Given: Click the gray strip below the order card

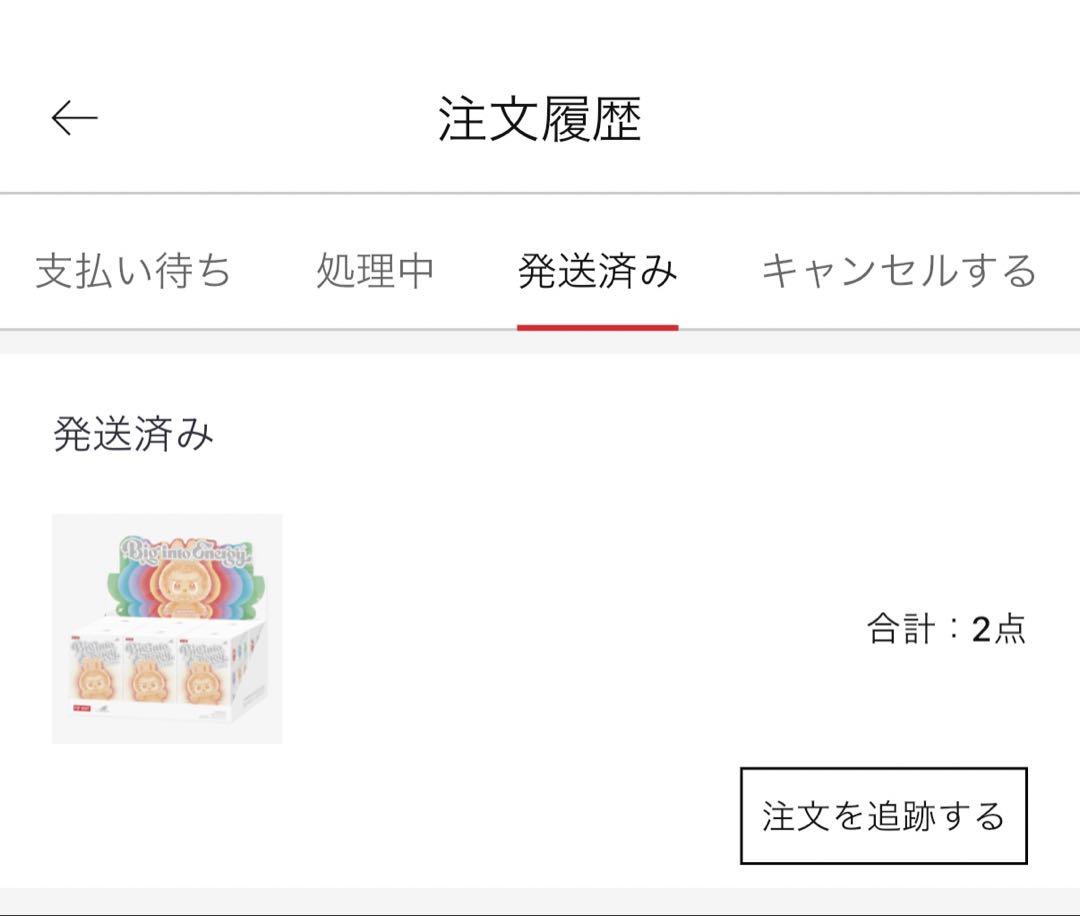Looking at the screenshot, I should [540, 900].
